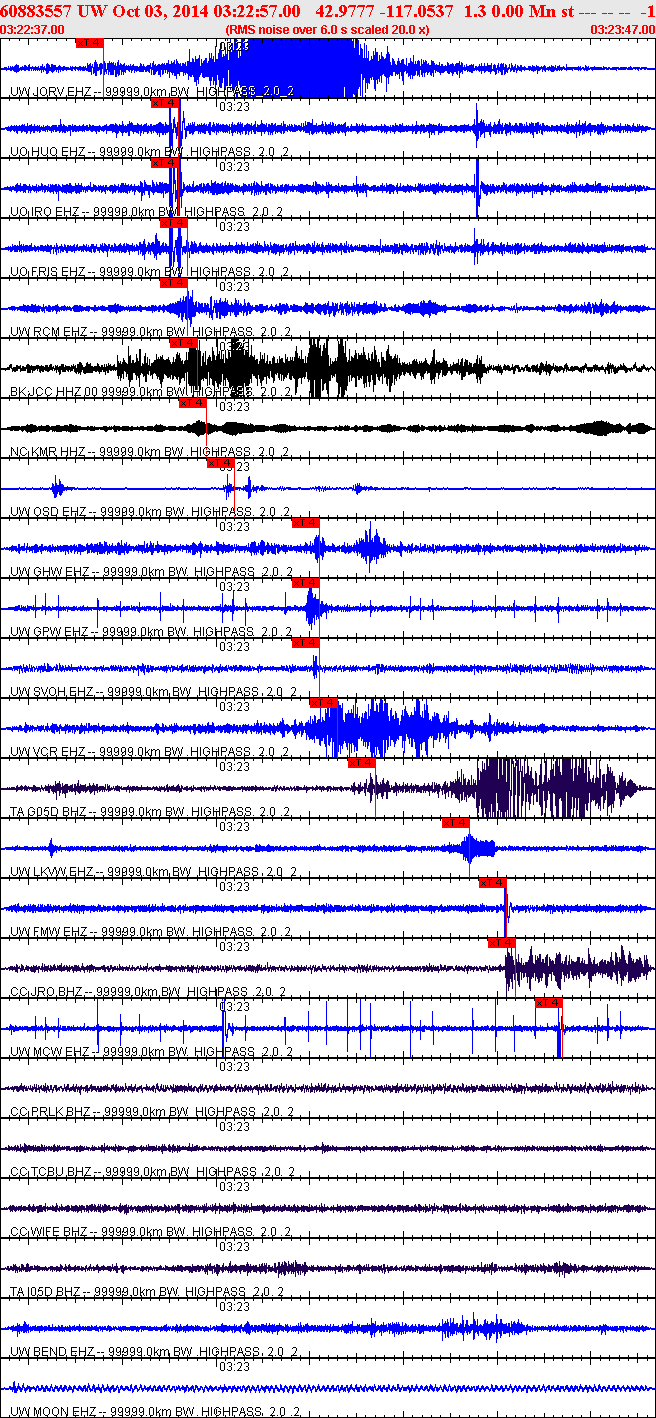This screenshot has height=1418, width=656.
Task: Click the UW SVOH EHZ station label
Action: tap(52, 691)
